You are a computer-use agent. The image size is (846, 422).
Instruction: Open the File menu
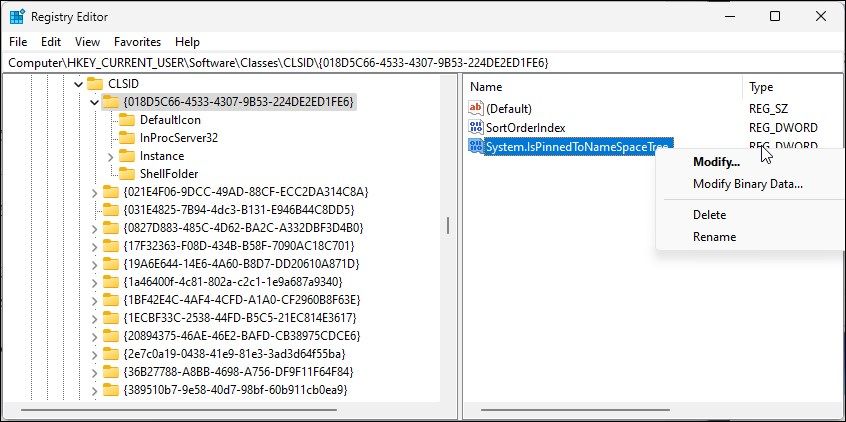pyautogui.click(x=18, y=42)
